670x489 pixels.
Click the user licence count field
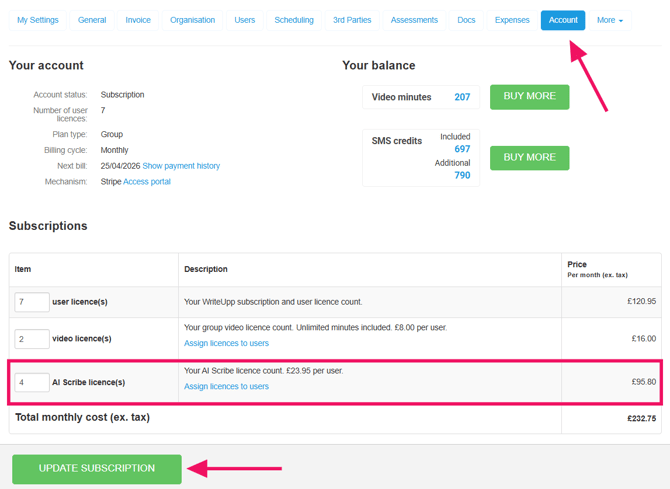32,302
